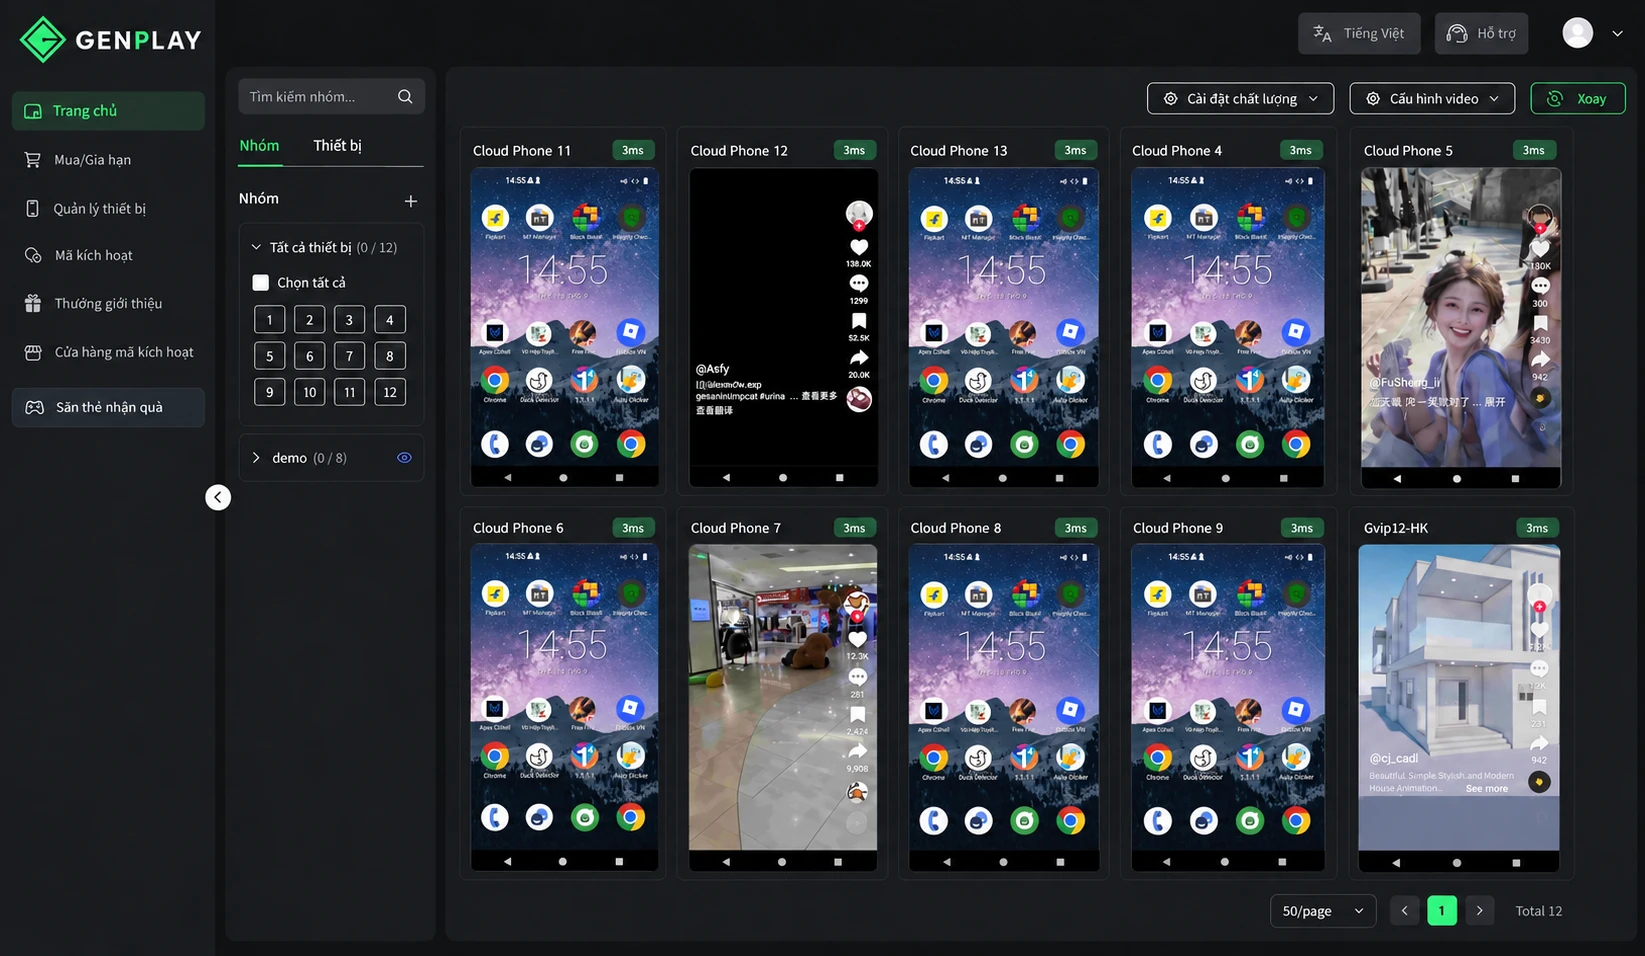This screenshot has width=1645, height=956.
Task: Open Mua/Gia hạn shopping cart item
Action: tap(108, 160)
